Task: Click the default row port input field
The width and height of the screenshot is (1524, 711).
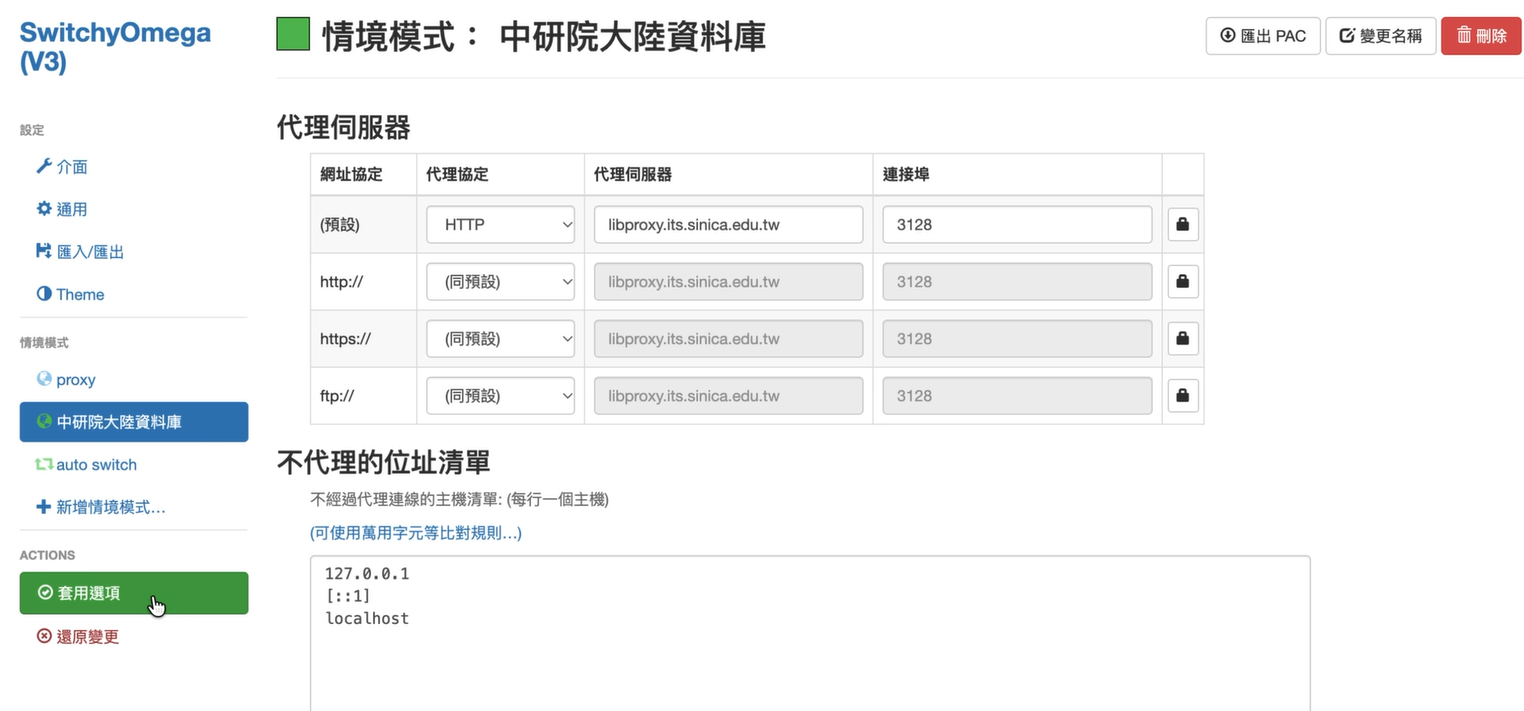Action: click(x=1017, y=225)
